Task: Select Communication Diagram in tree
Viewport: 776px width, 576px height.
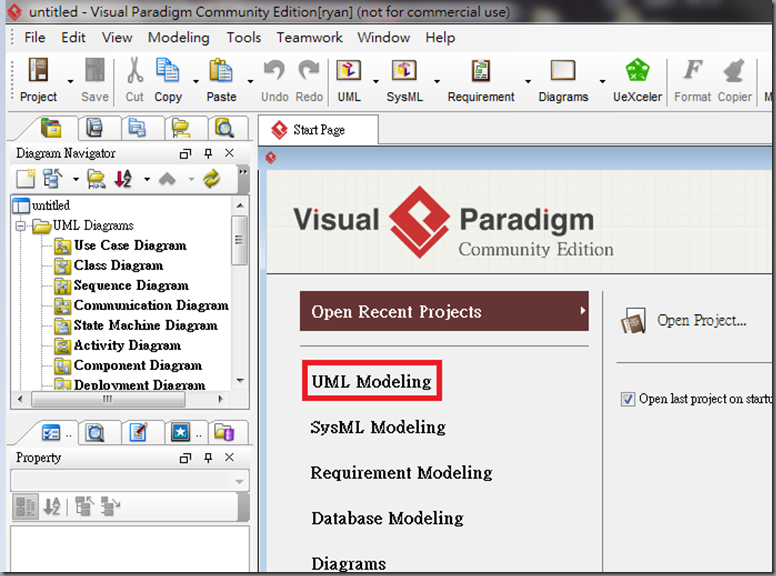Action: point(151,305)
